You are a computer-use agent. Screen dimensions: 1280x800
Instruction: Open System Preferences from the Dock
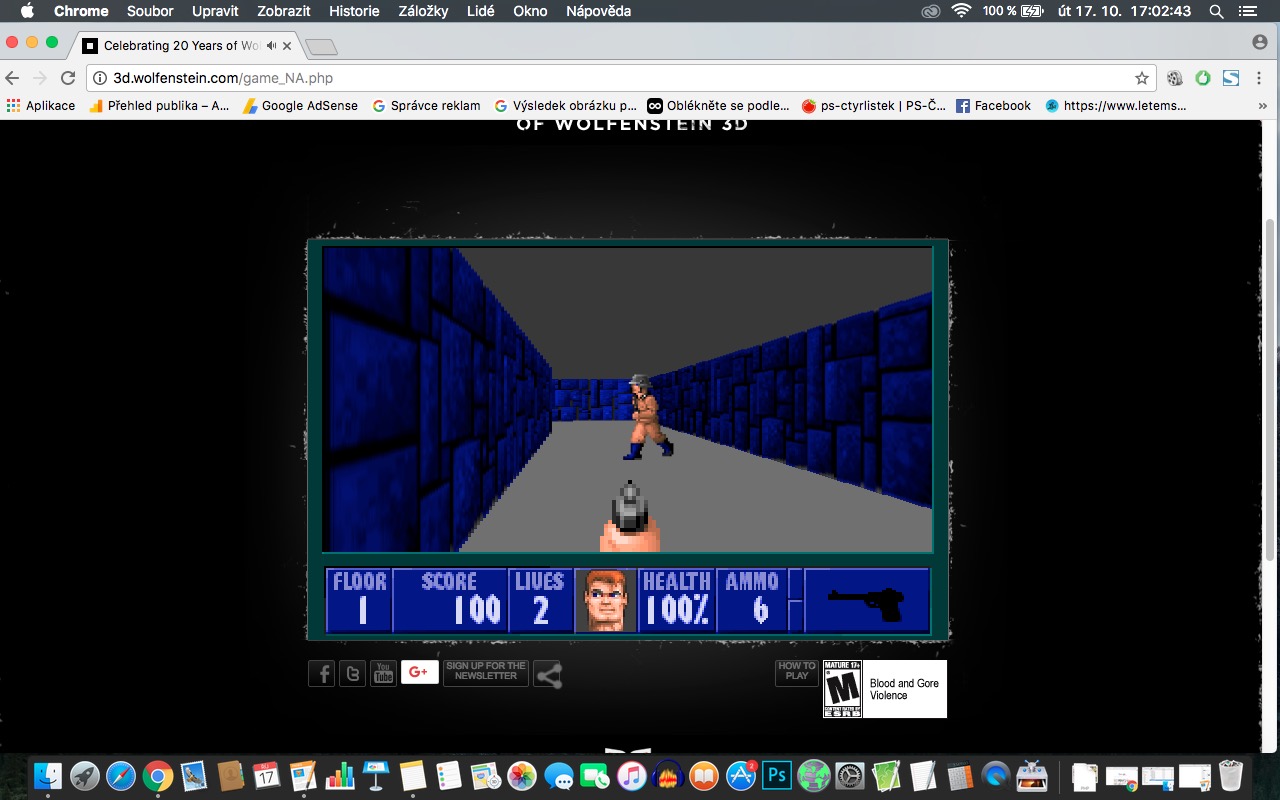coord(850,775)
